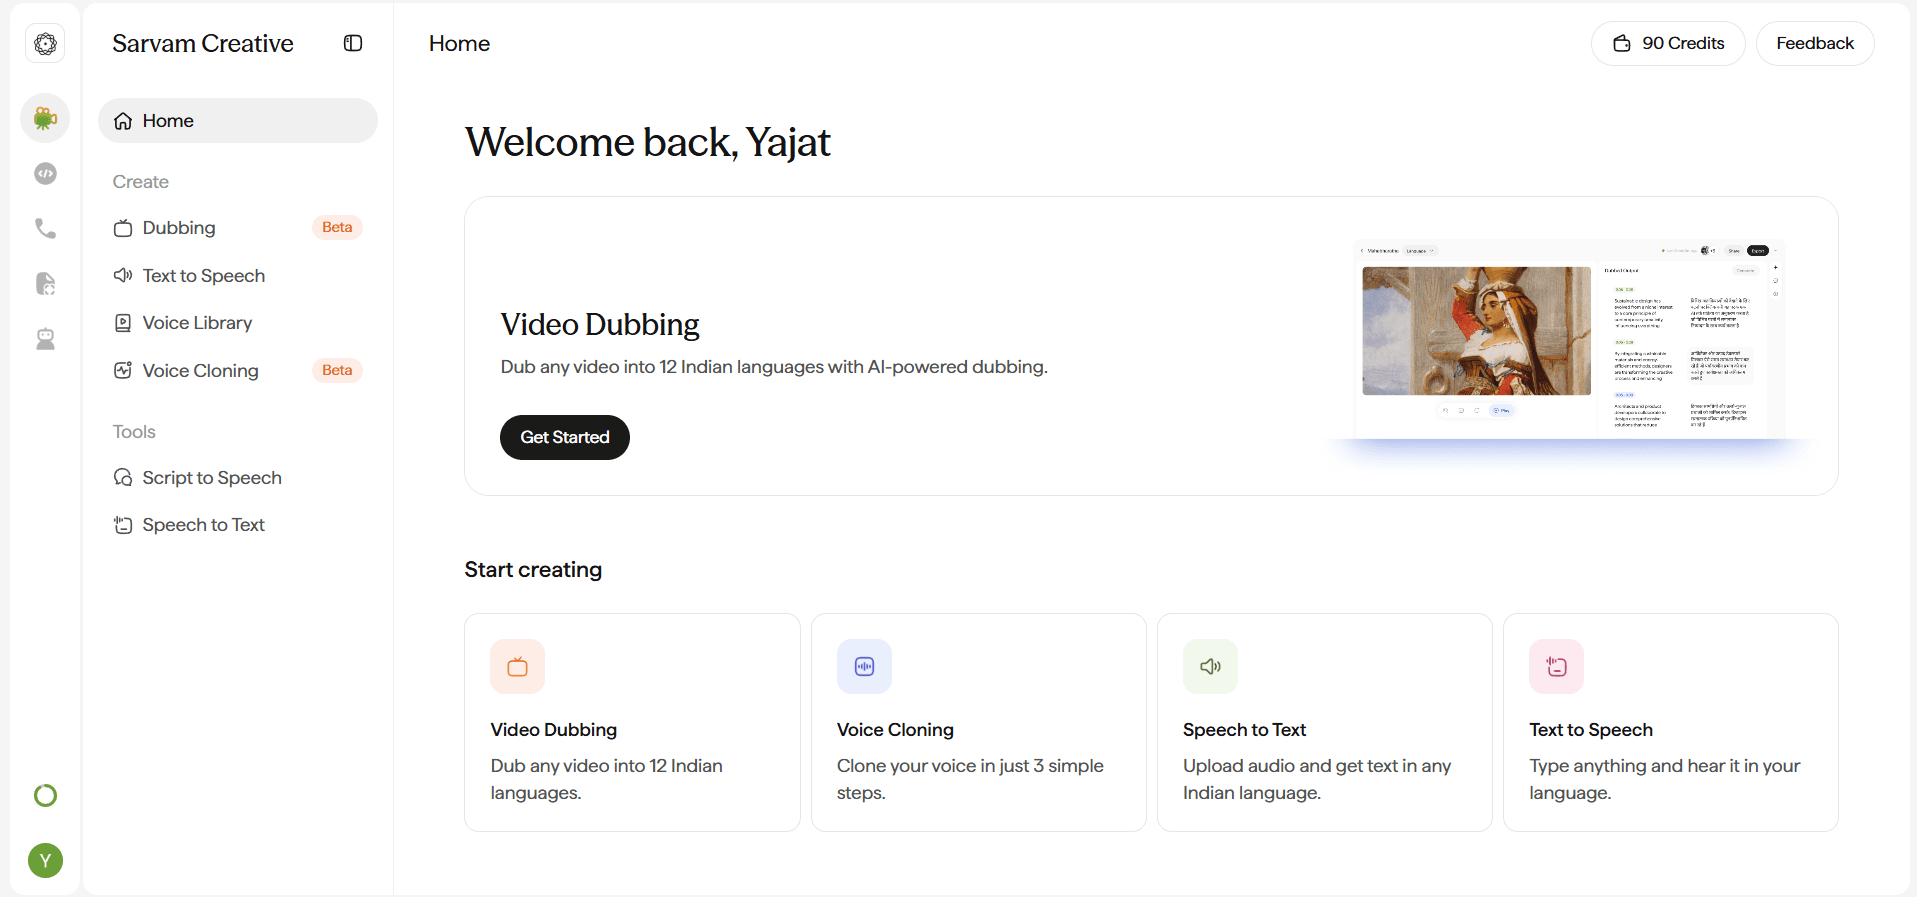The image size is (1917, 897).
Task: Click the Beta badge next to Voice Cloning
Action: 337,371
